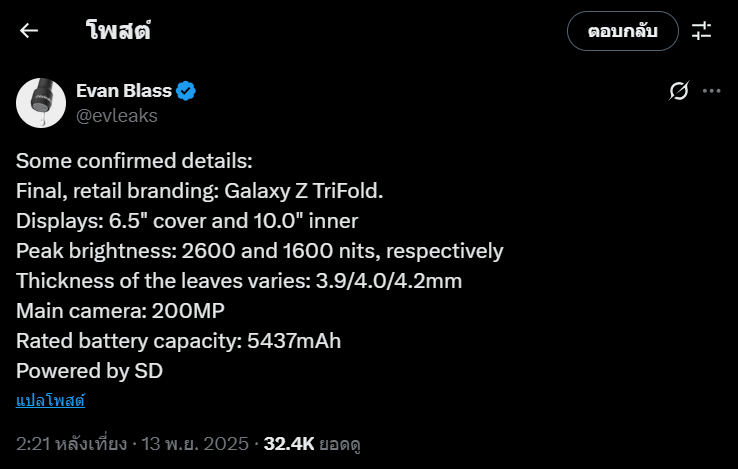Click the Rated battery capacity 5437mAh line
Image resolution: width=738 pixels, height=469 pixels.
[178, 341]
